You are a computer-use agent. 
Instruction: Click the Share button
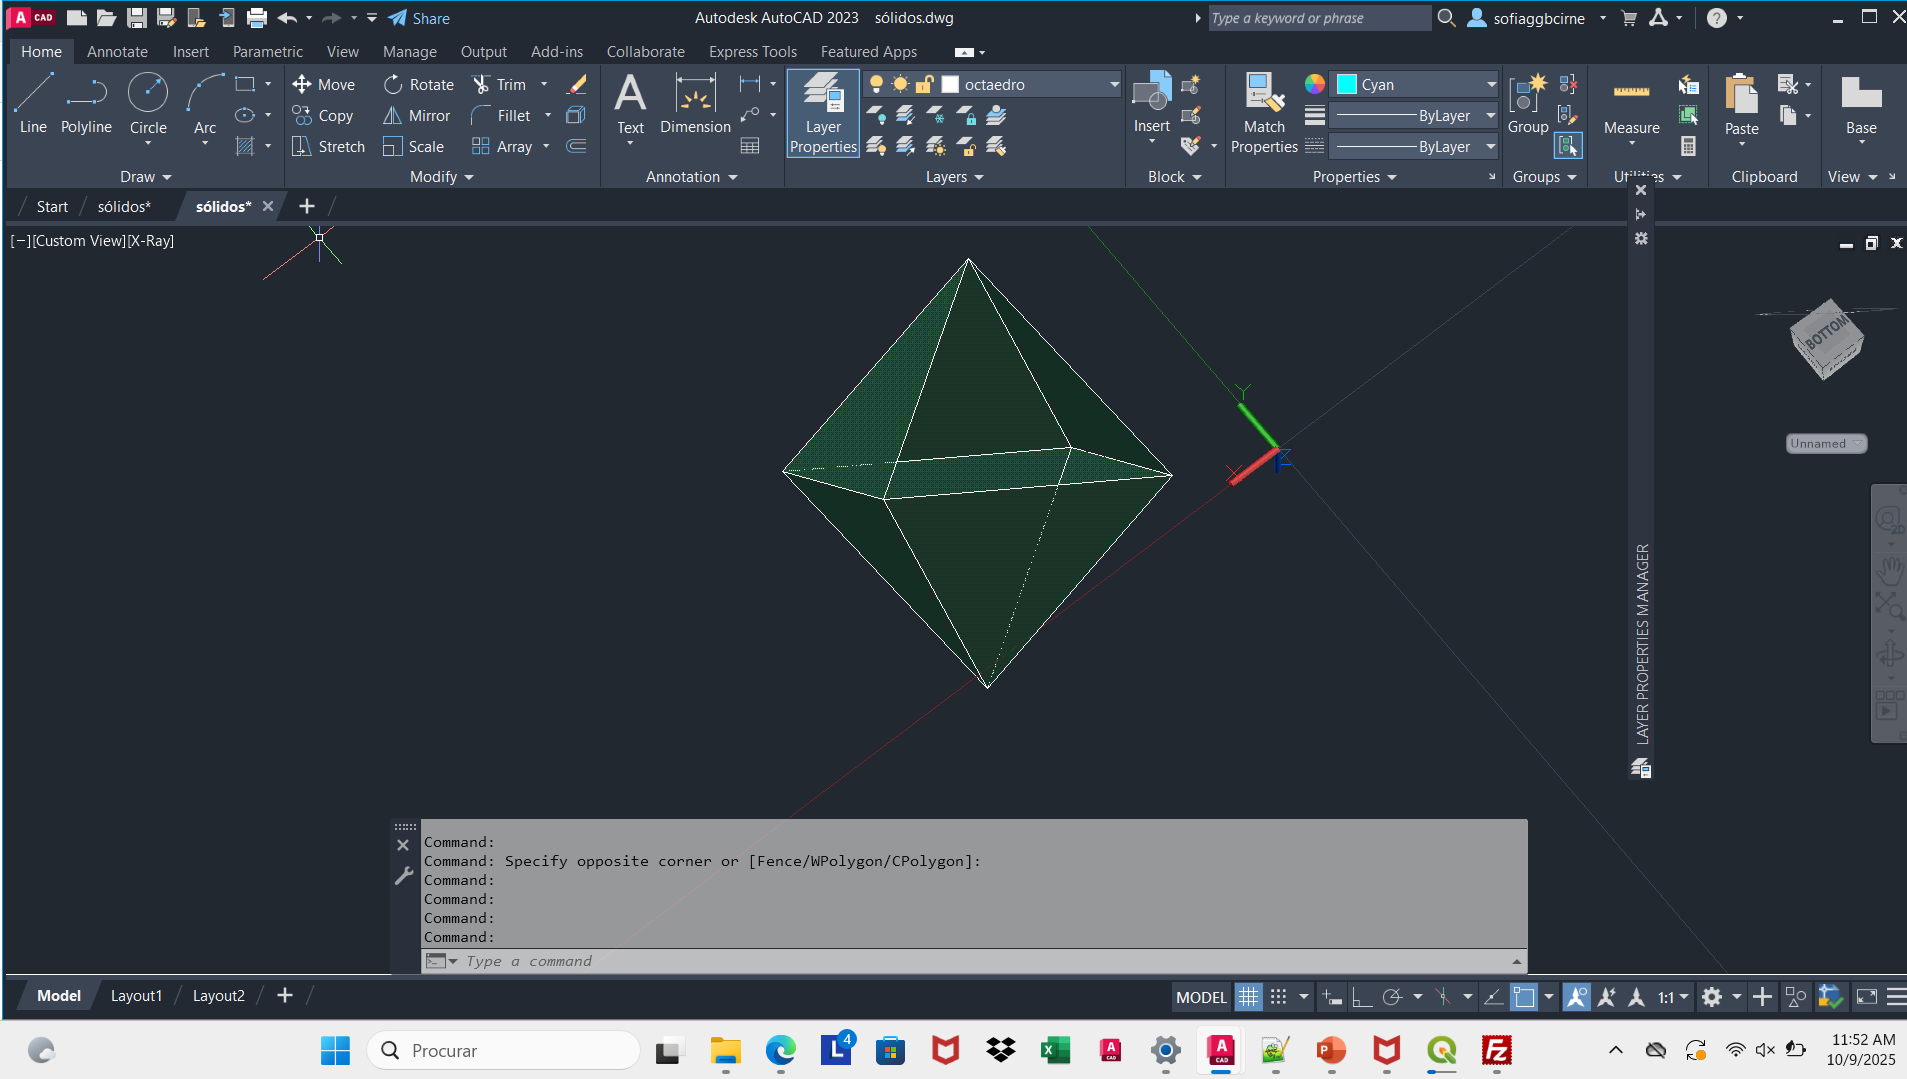pyautogui.click(x=419, y=18)
